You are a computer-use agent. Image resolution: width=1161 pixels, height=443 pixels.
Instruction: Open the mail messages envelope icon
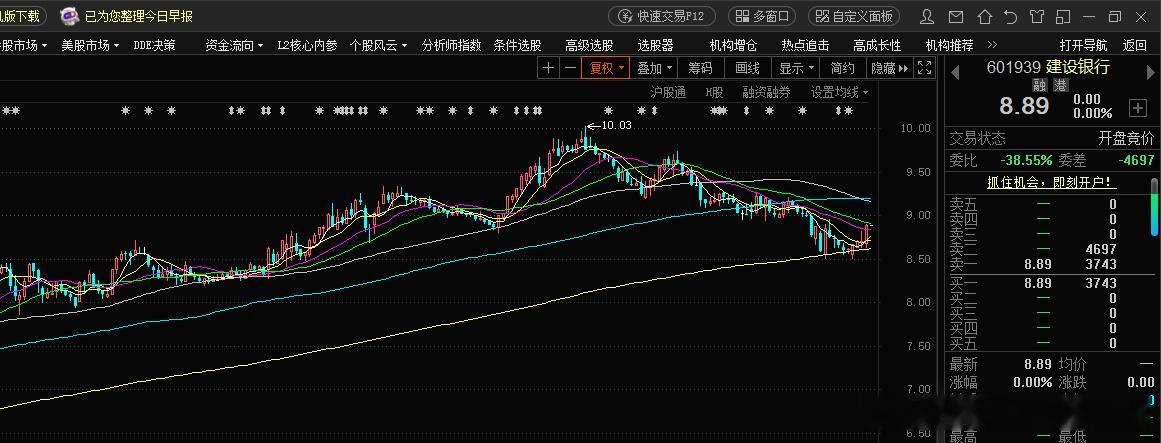[956, 16]
